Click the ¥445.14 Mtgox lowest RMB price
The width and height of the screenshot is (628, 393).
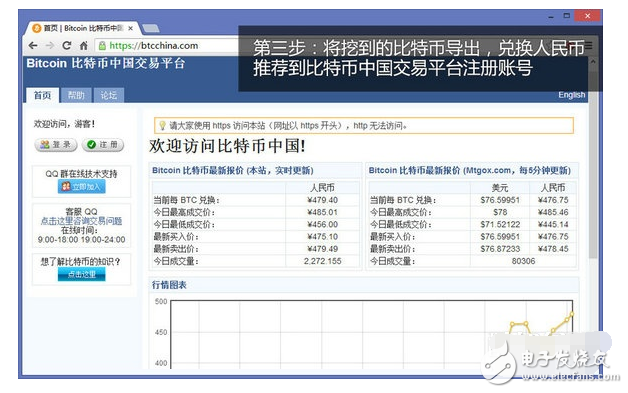pyautogui.click(x=553, y=224)
